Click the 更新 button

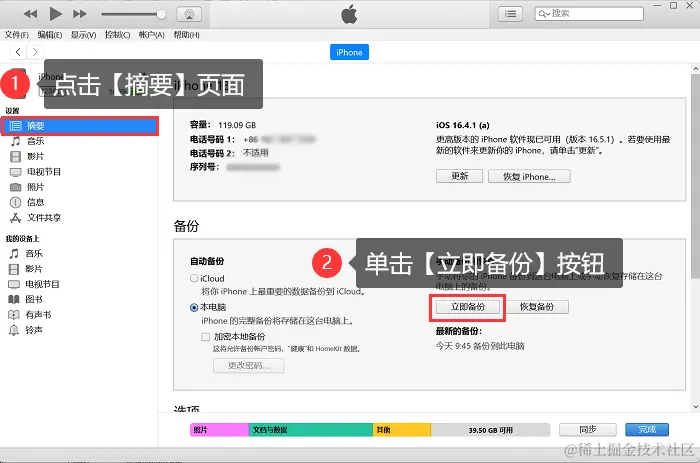459,176
